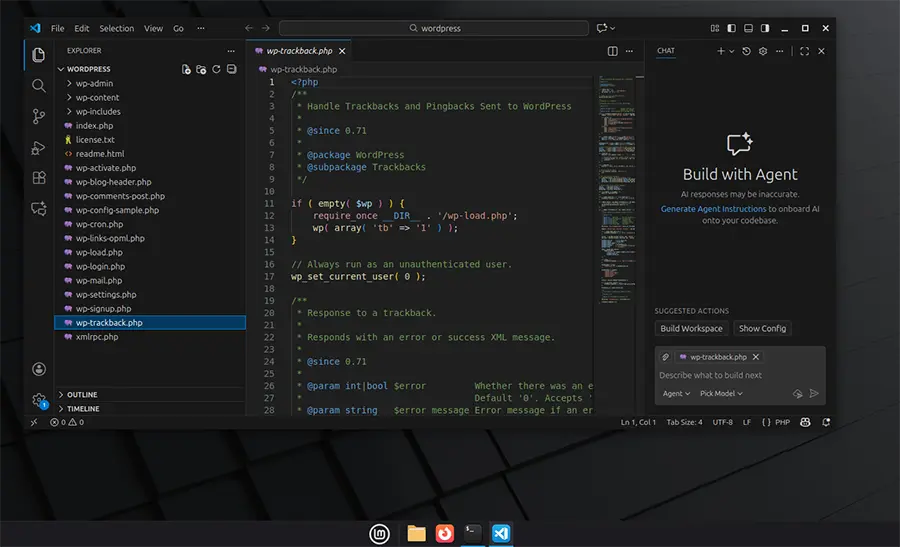Open the Accounts icon in activity bar
Screen dimensions: 900x547
(x=38, y=369)
